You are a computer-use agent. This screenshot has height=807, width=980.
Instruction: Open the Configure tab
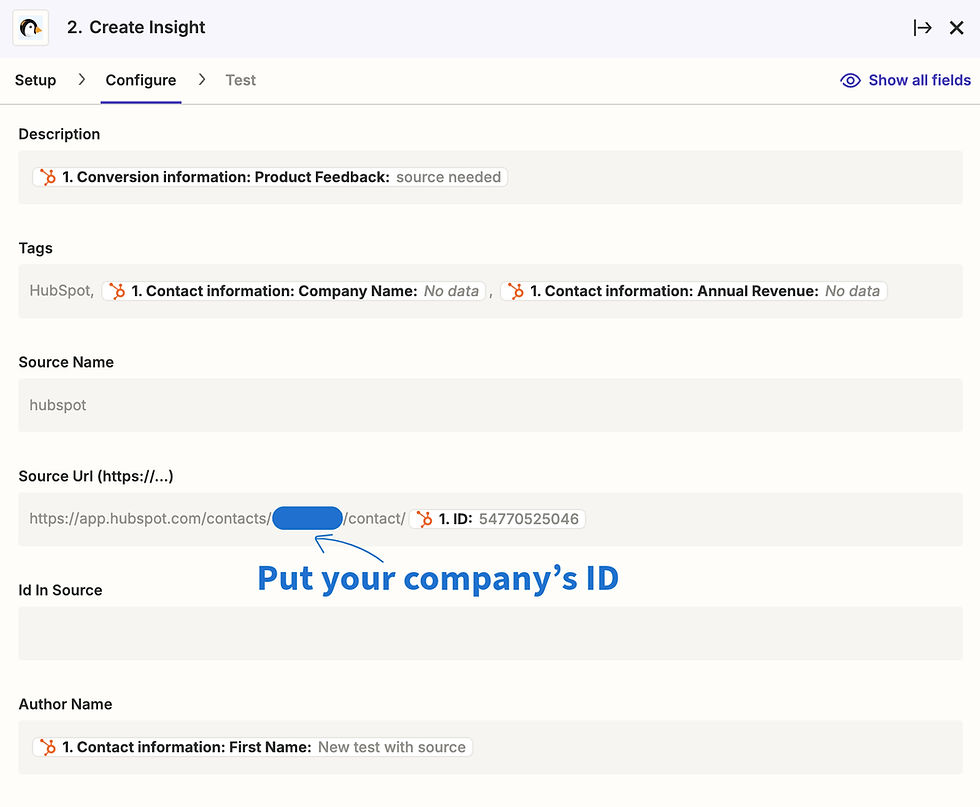(x=141, y=80)
